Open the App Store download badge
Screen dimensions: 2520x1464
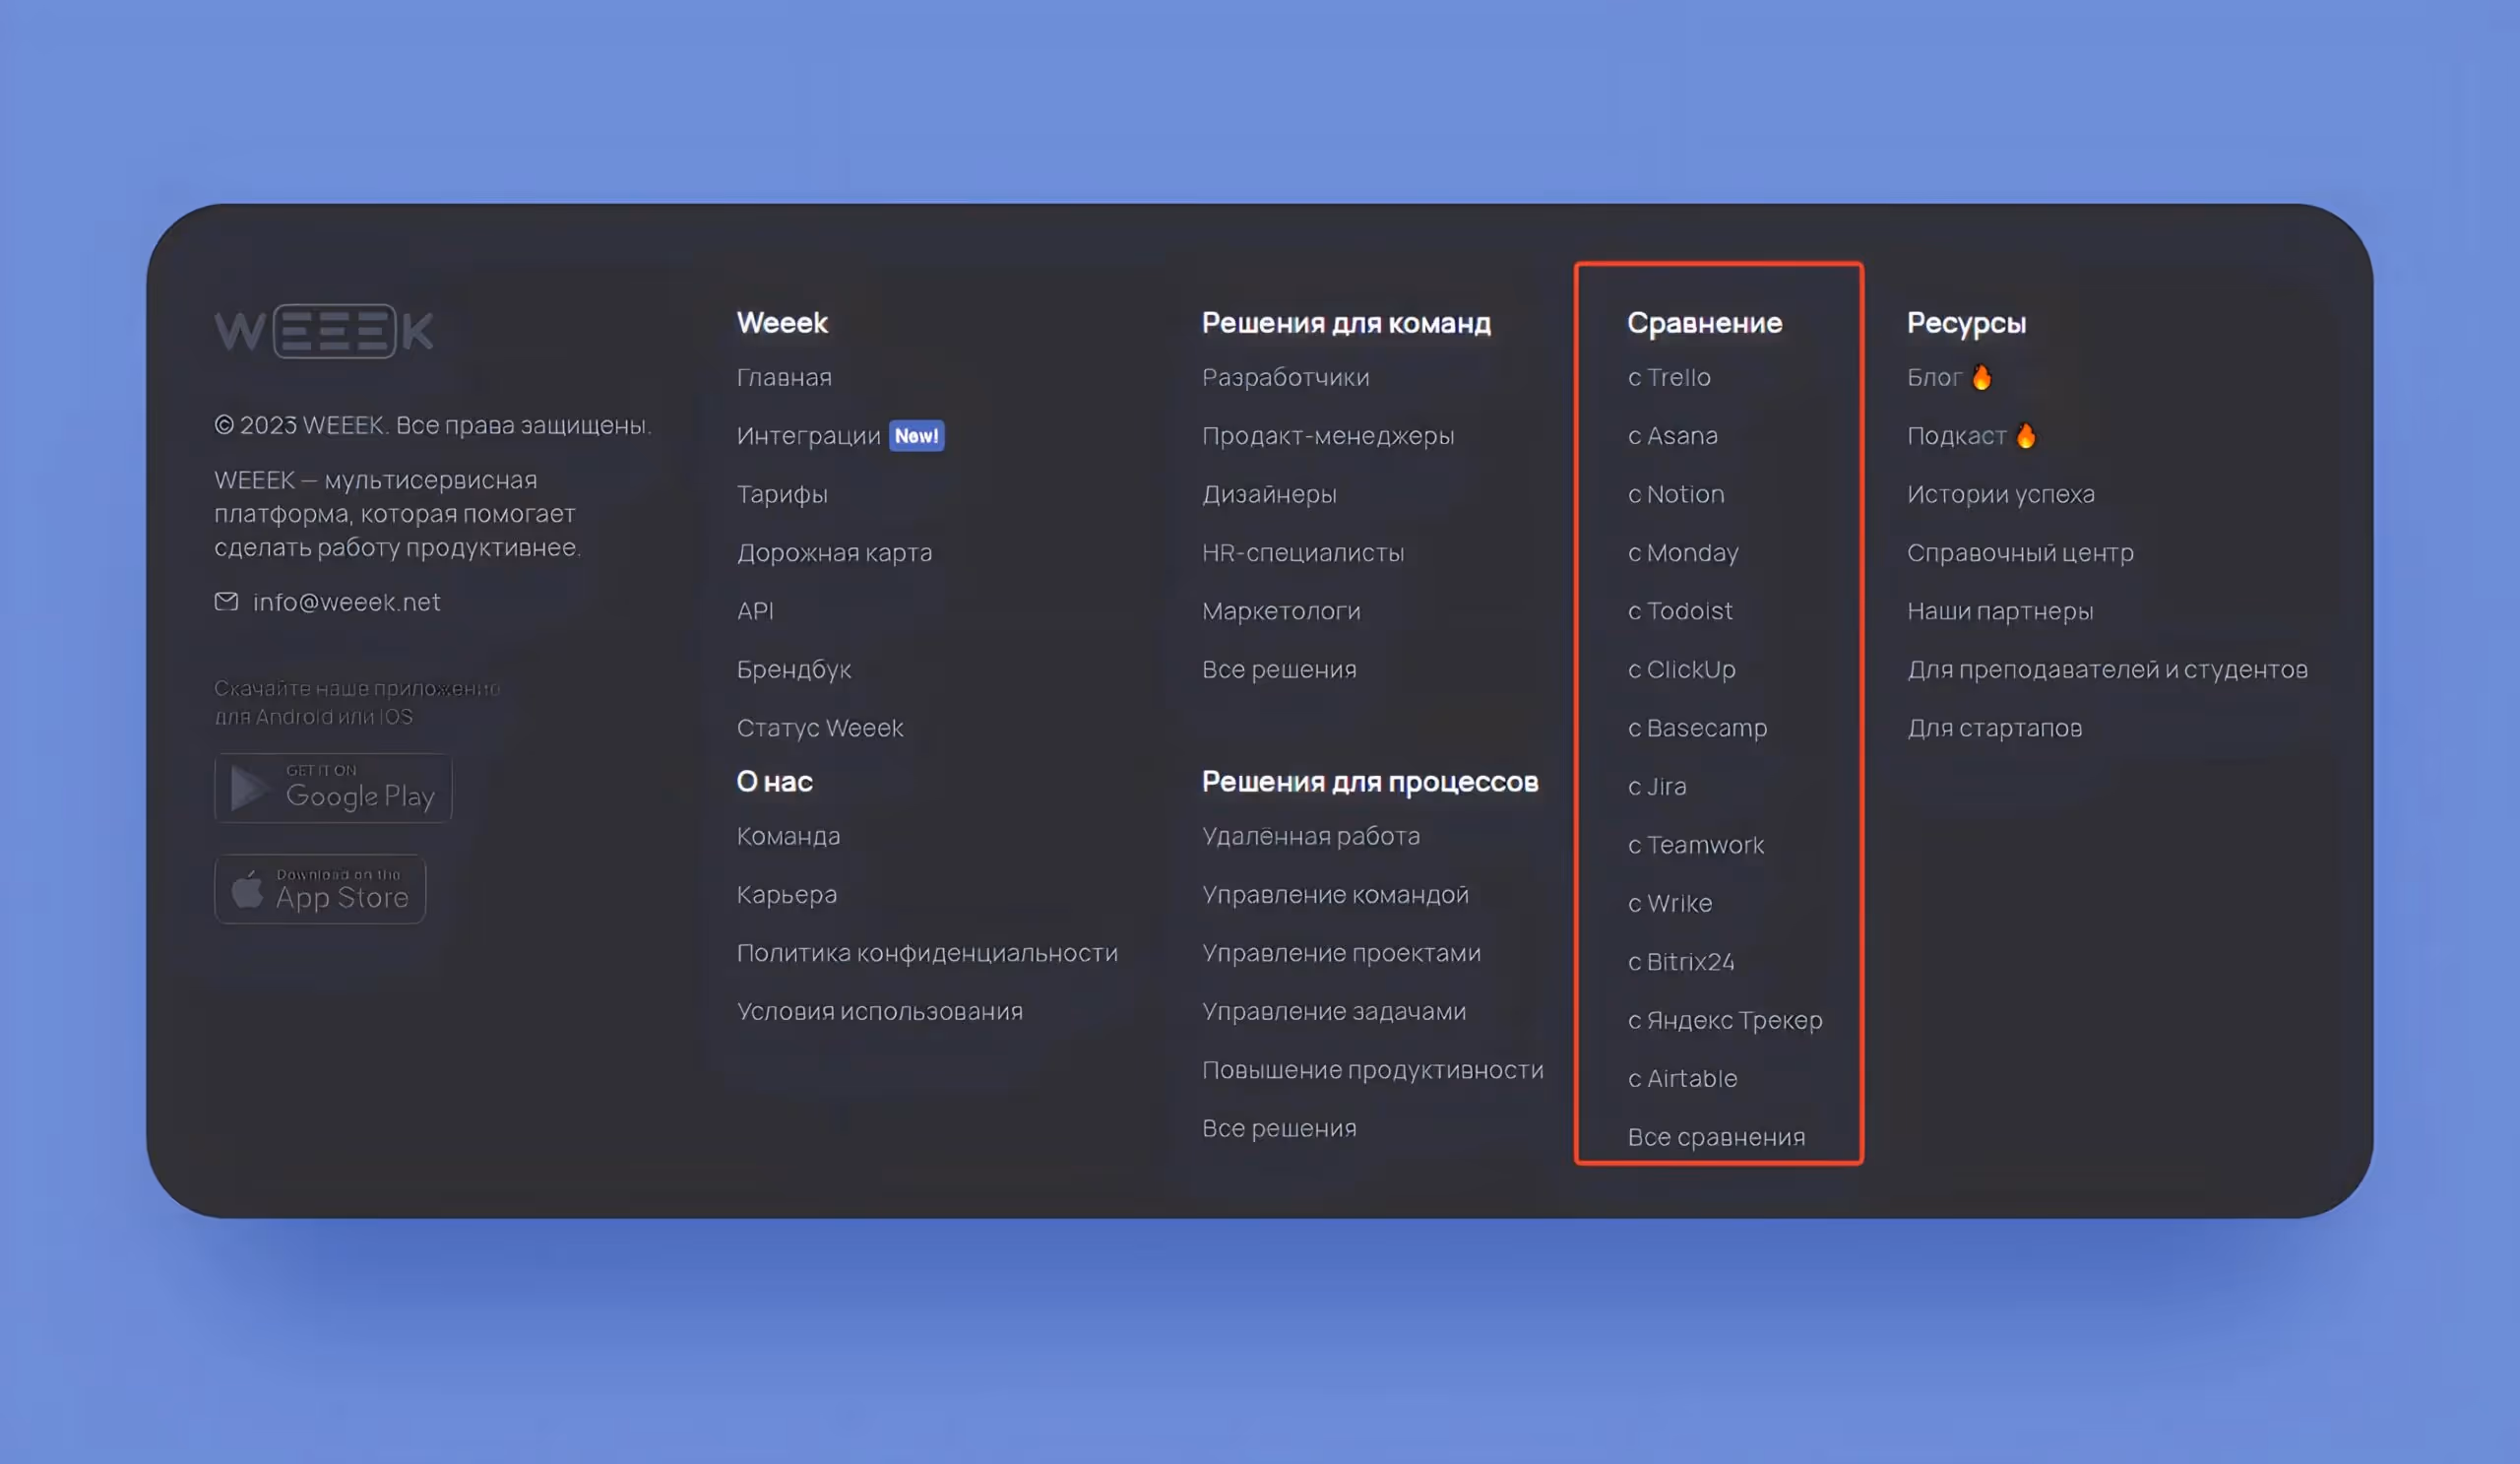point(320,889)
